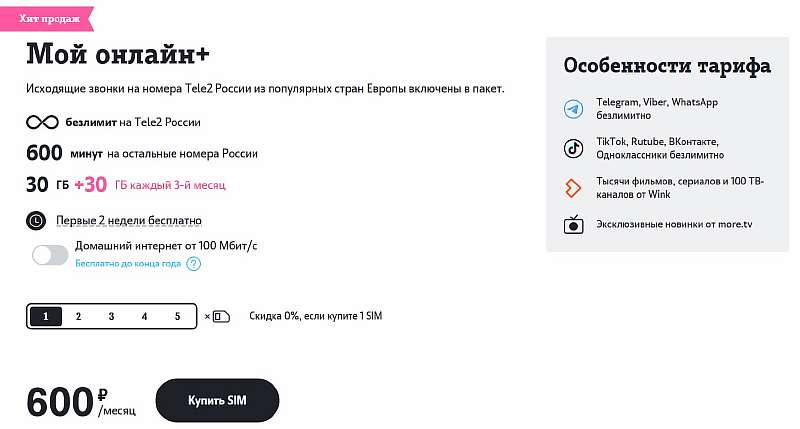Click the Telegram icon in tariff features
Screen dimensions: 800x429
click(574, 108)
